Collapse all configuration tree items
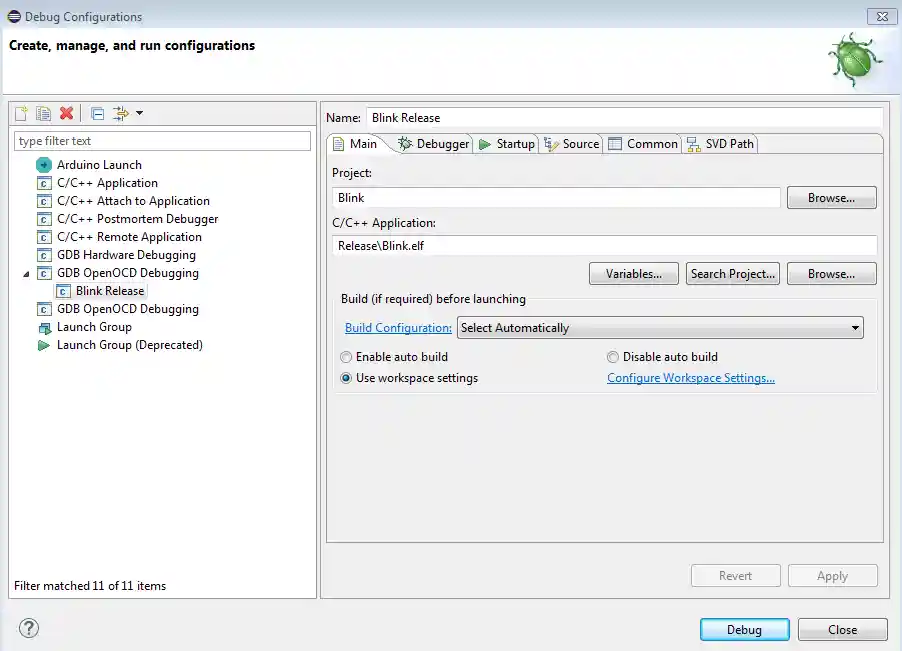Image resolution: width=902 pixels, height=651 pixels. [x=97, y=114]
